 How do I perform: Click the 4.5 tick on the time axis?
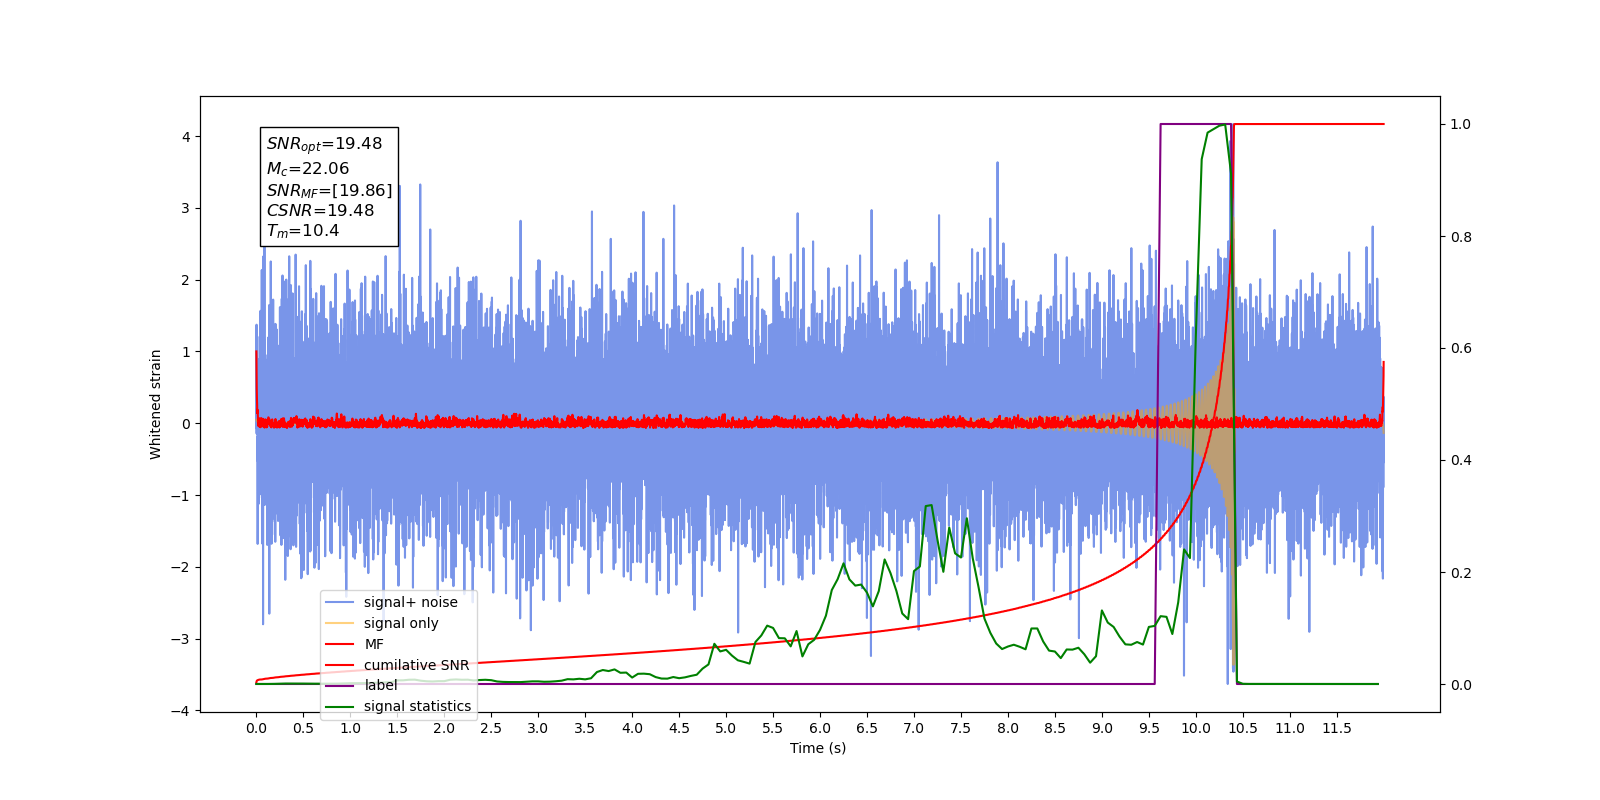[x=679, y=728]
